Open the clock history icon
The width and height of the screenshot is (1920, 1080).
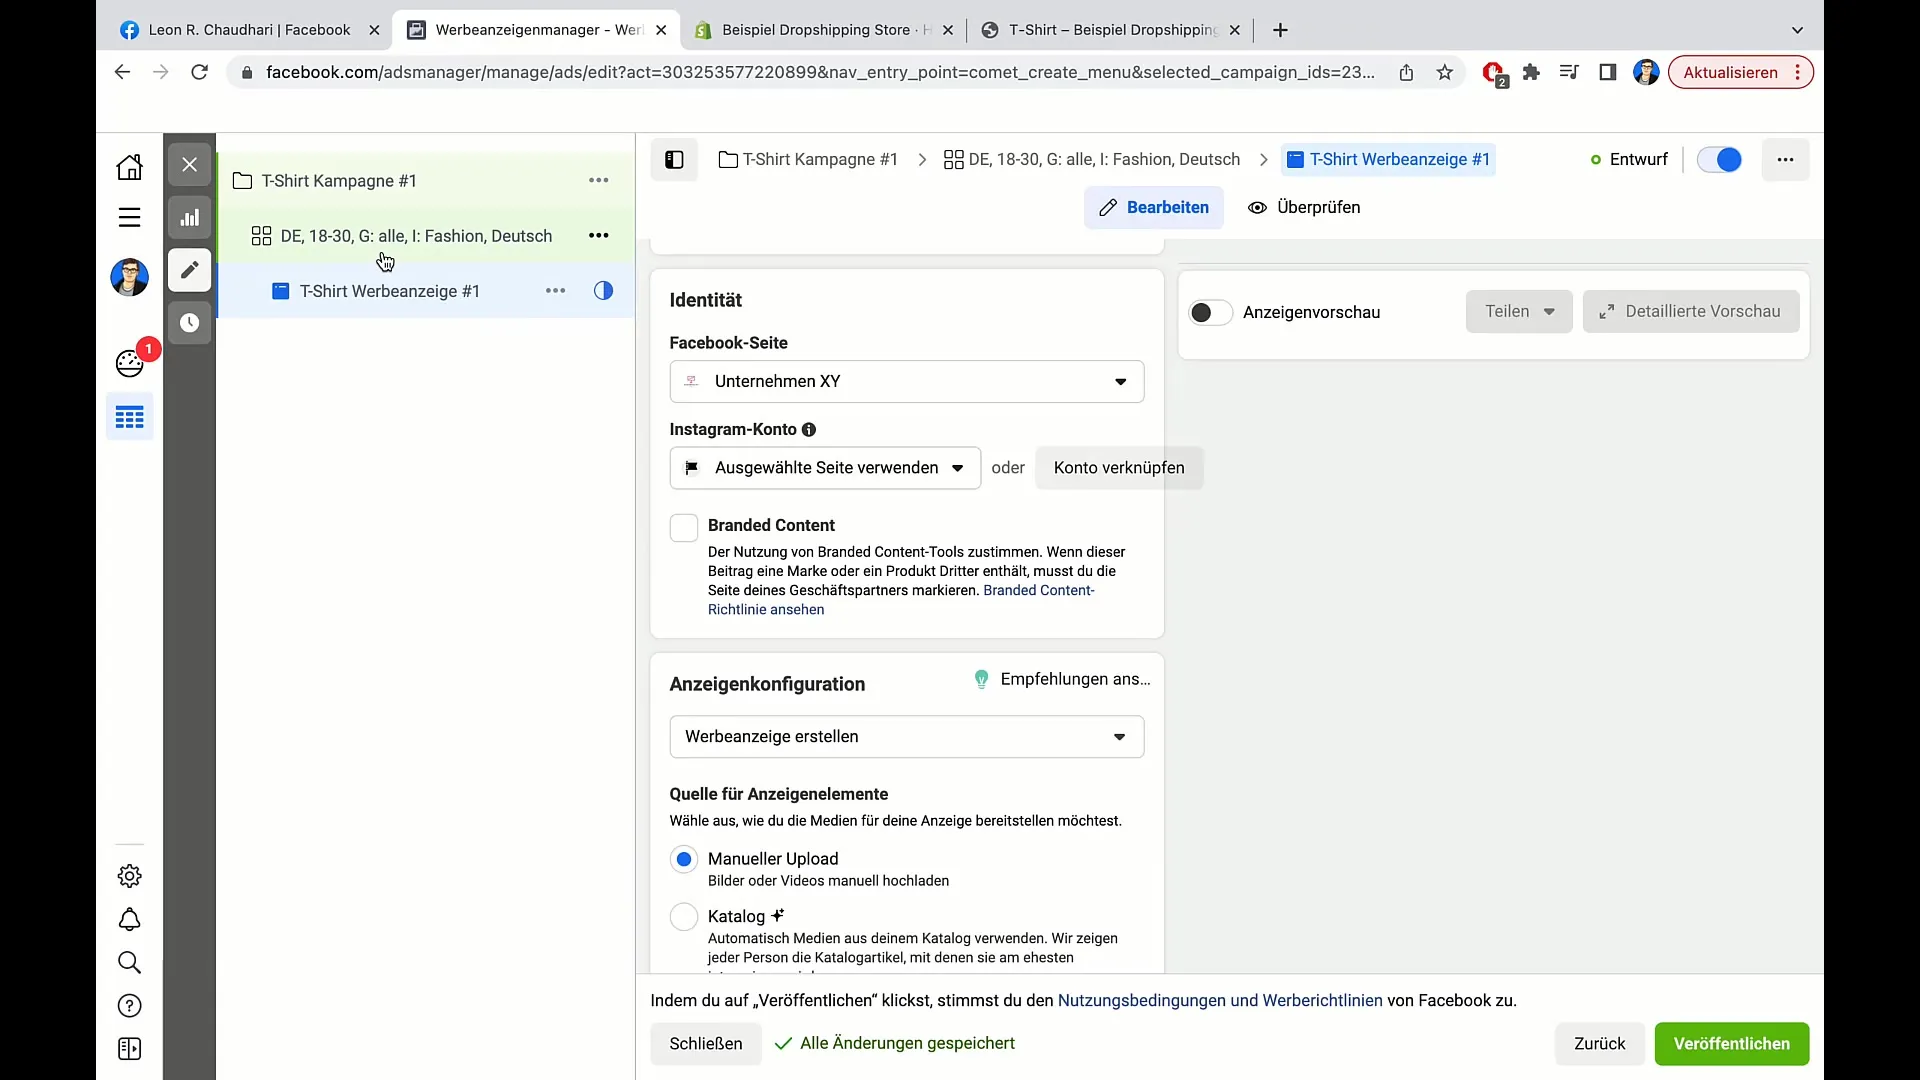click(x=189, y=323)
